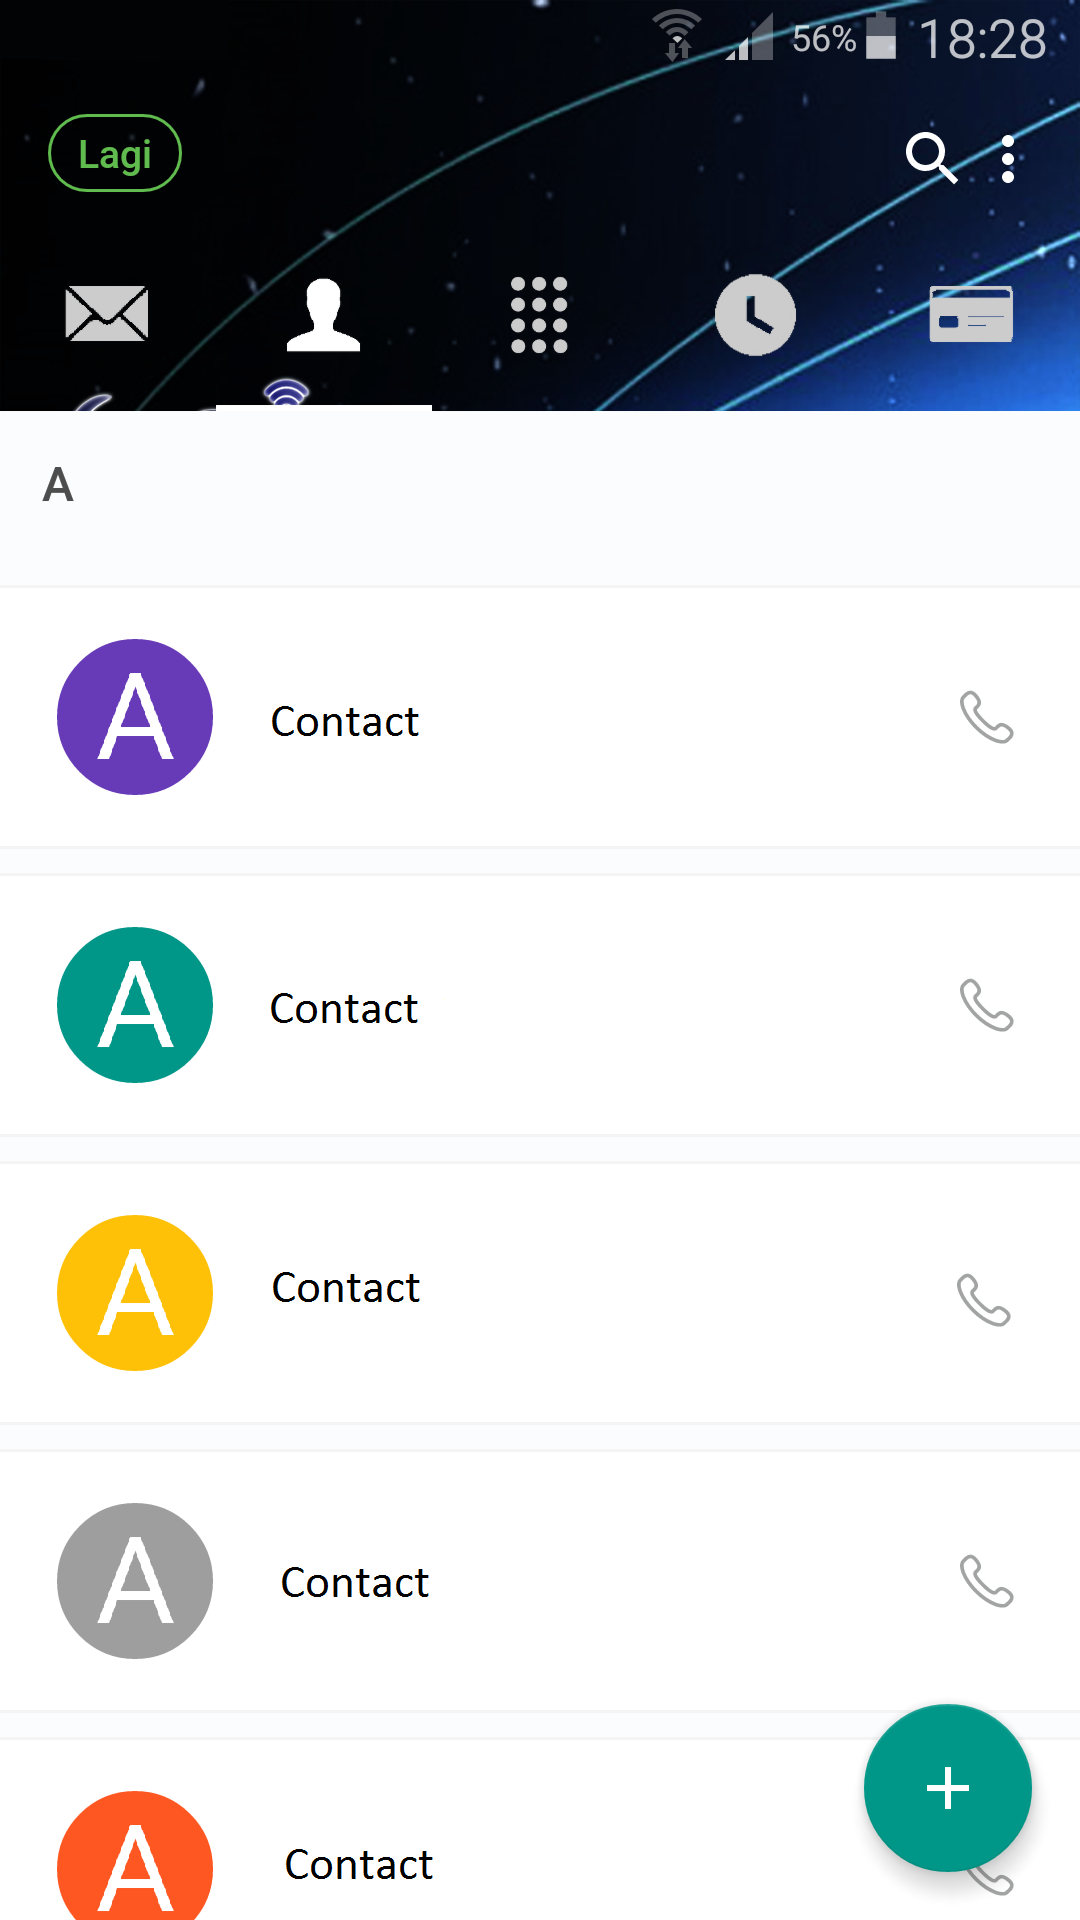
Task: Open the search magnifier icon
Action: pyautogui.click(x=931, y=158)
